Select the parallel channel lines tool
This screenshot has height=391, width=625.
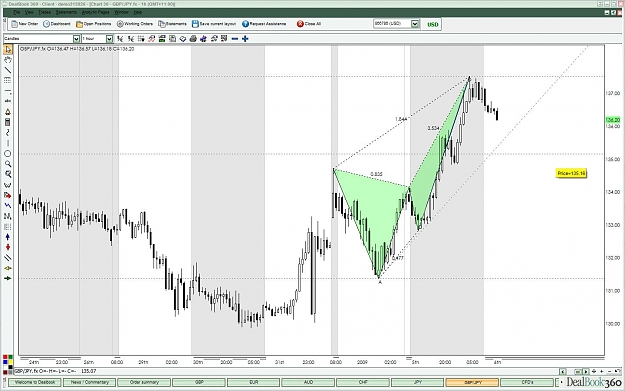click(8, 258)
